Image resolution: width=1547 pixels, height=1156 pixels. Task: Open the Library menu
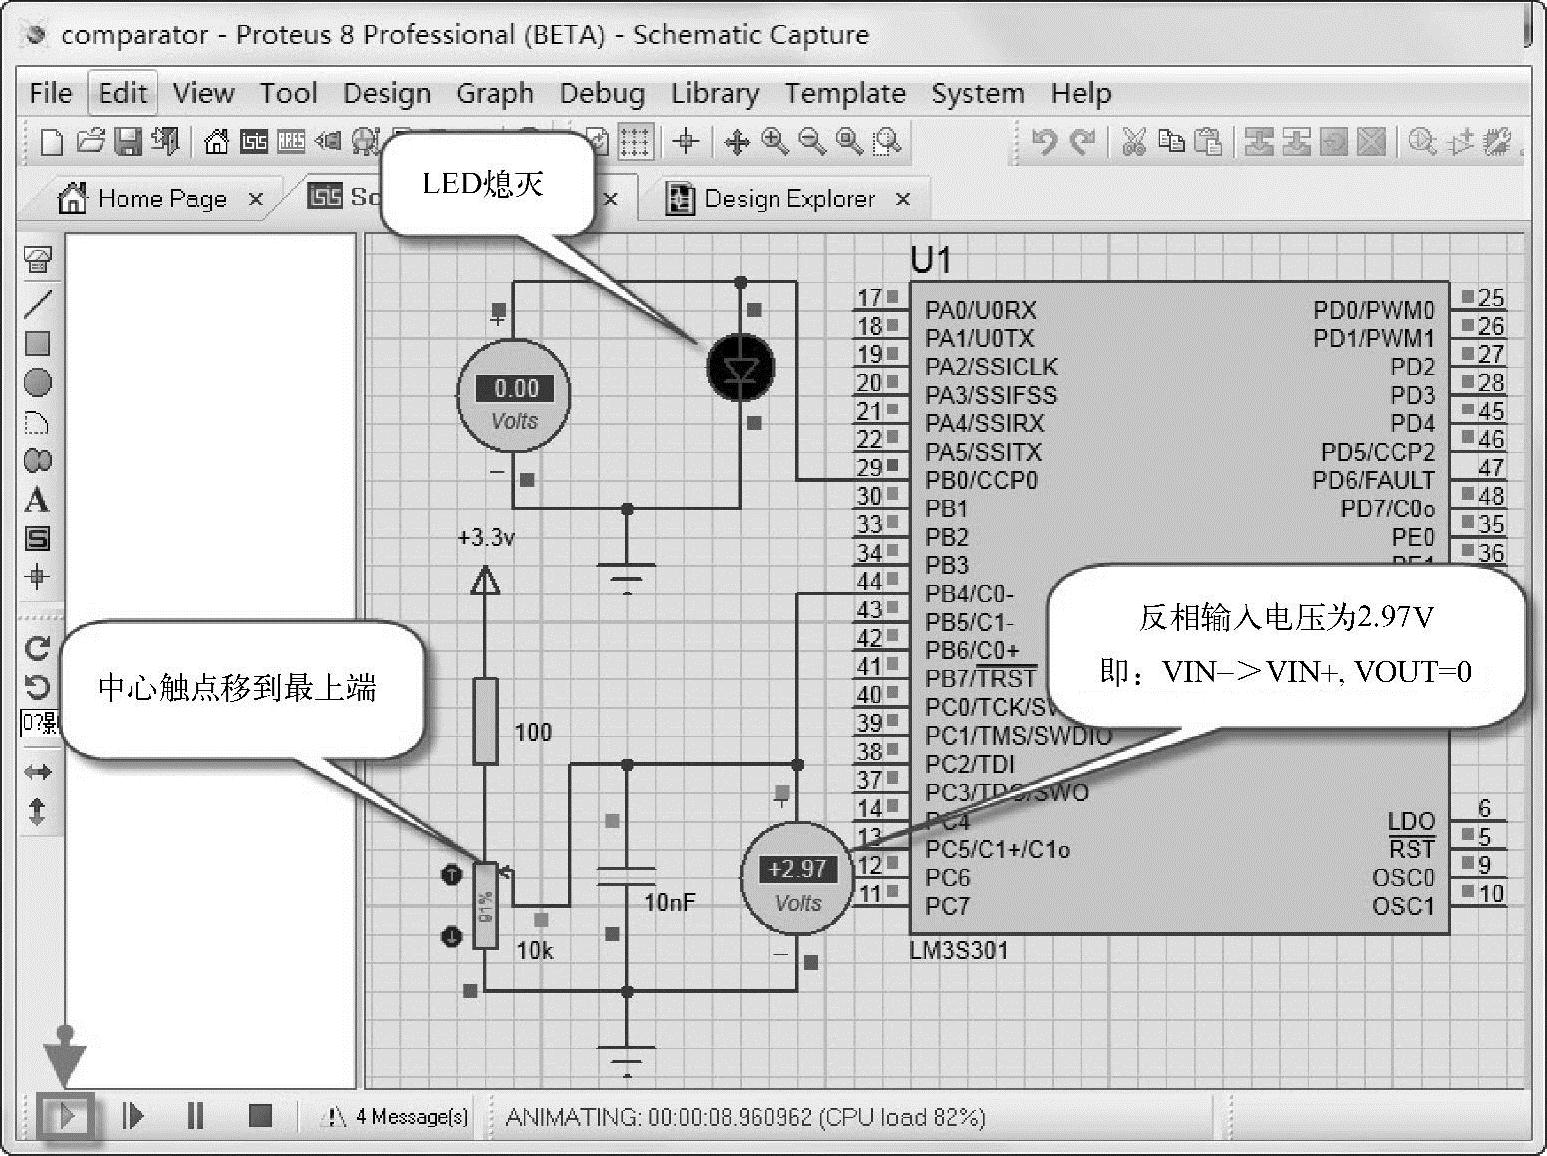coord(715,93)
